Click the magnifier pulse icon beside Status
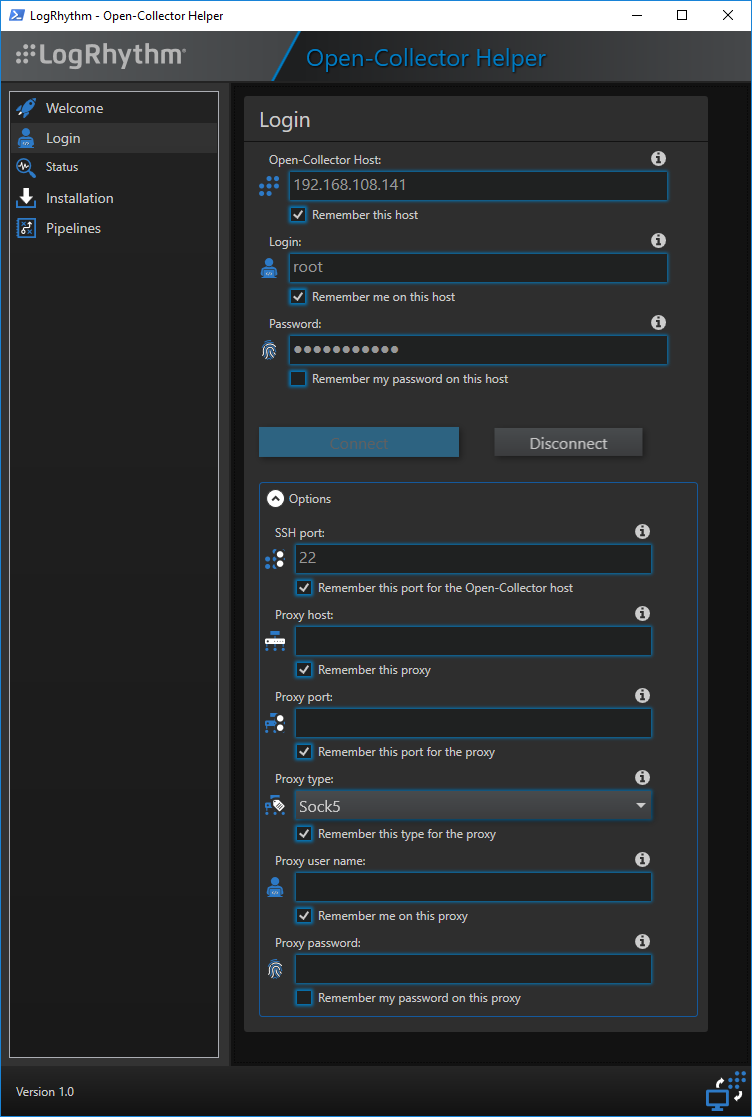The width and height of the screenshot is (752, 1117). point(26,167)
